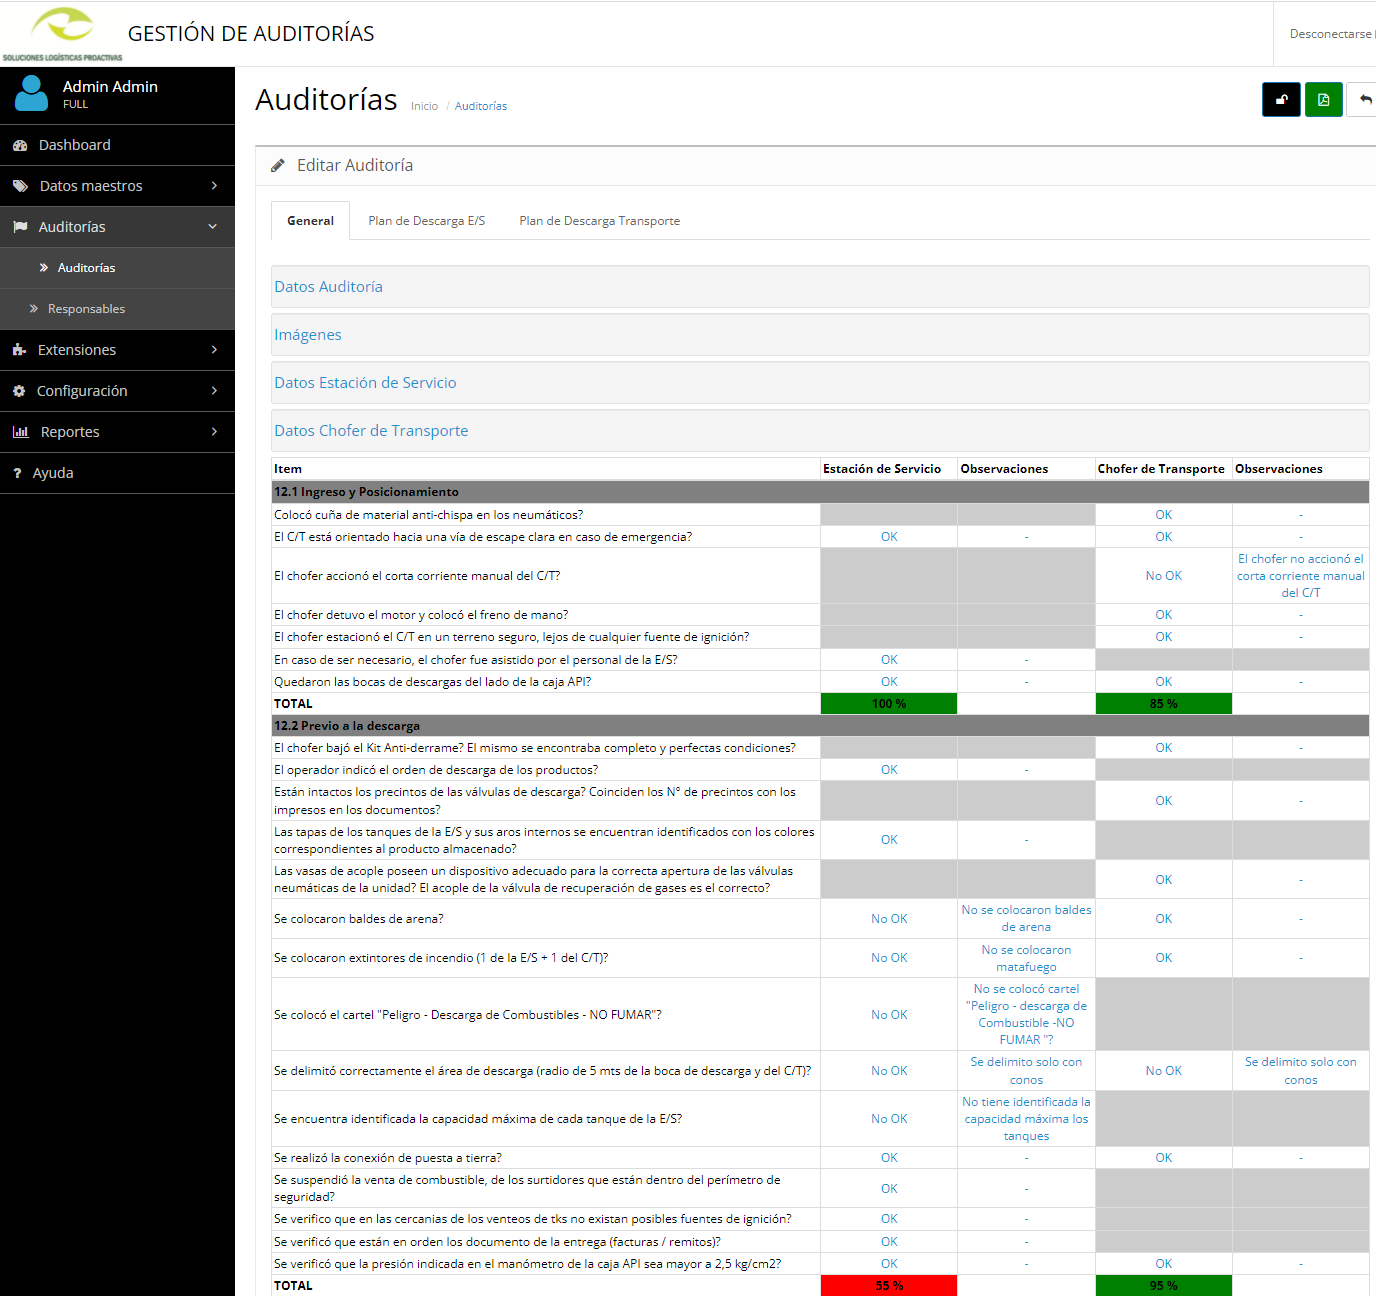Open the Extensiones menu
Viewport: 1376px width, 1296px height.
[117, 350]
